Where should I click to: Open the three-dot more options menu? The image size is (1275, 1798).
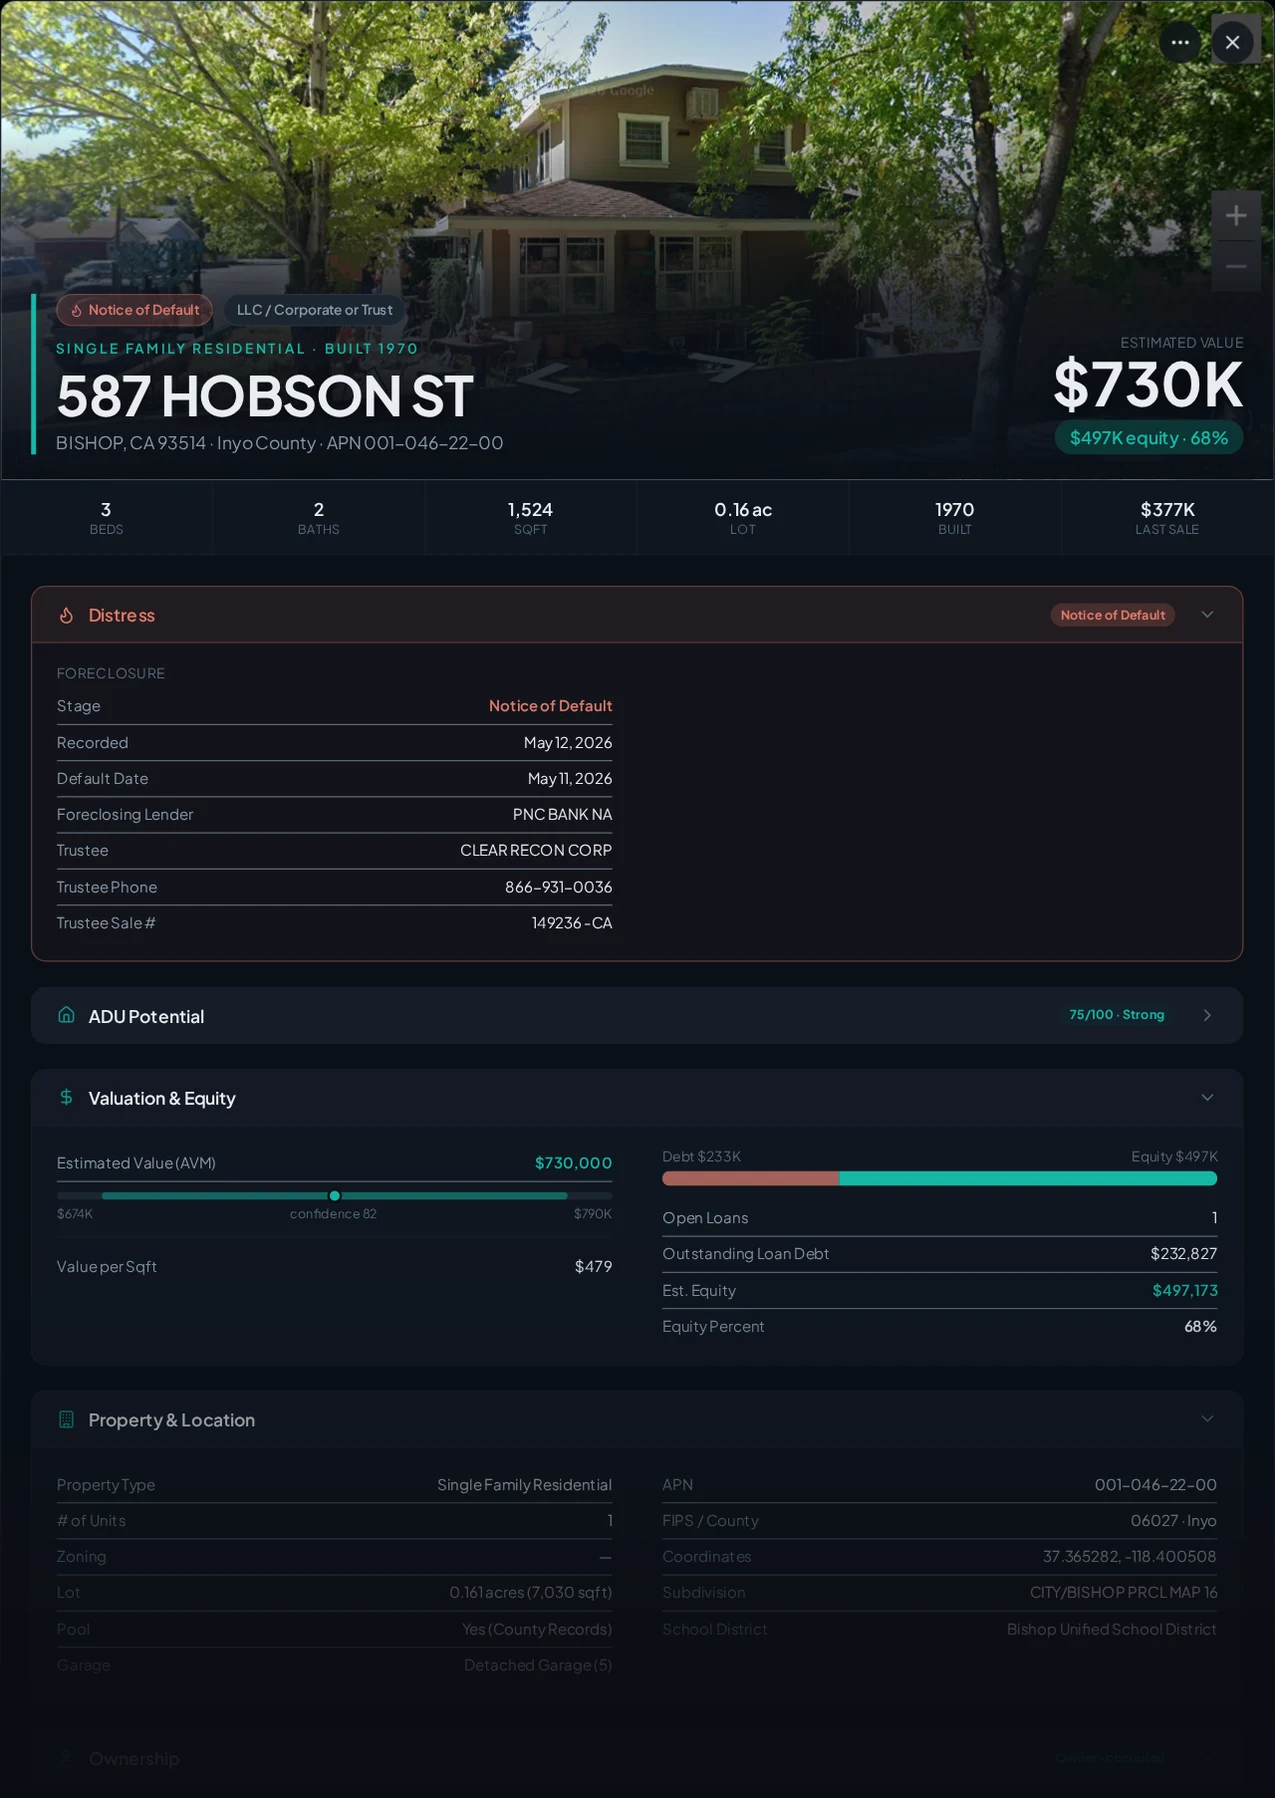point(1180,42)
